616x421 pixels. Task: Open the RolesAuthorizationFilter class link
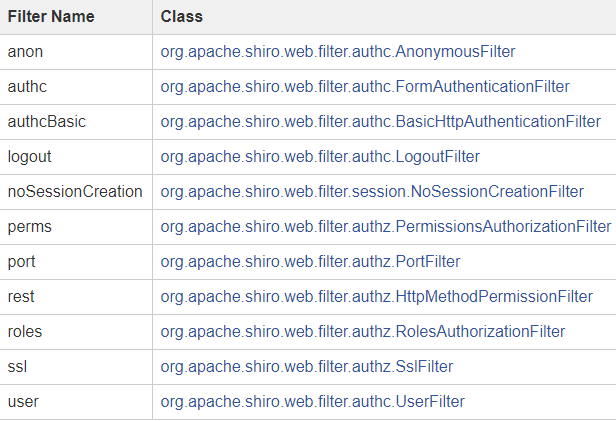tap(363, 332)
